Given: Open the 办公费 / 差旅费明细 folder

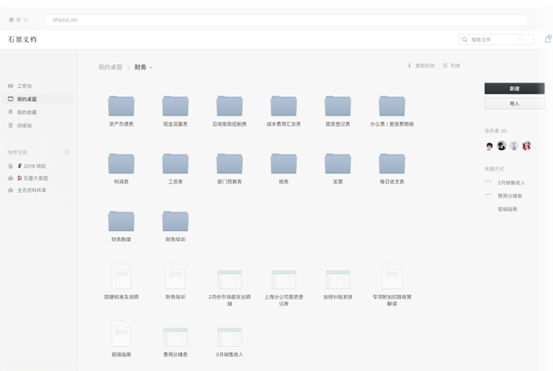Looking at the screenshot, I should click(392, 106).
